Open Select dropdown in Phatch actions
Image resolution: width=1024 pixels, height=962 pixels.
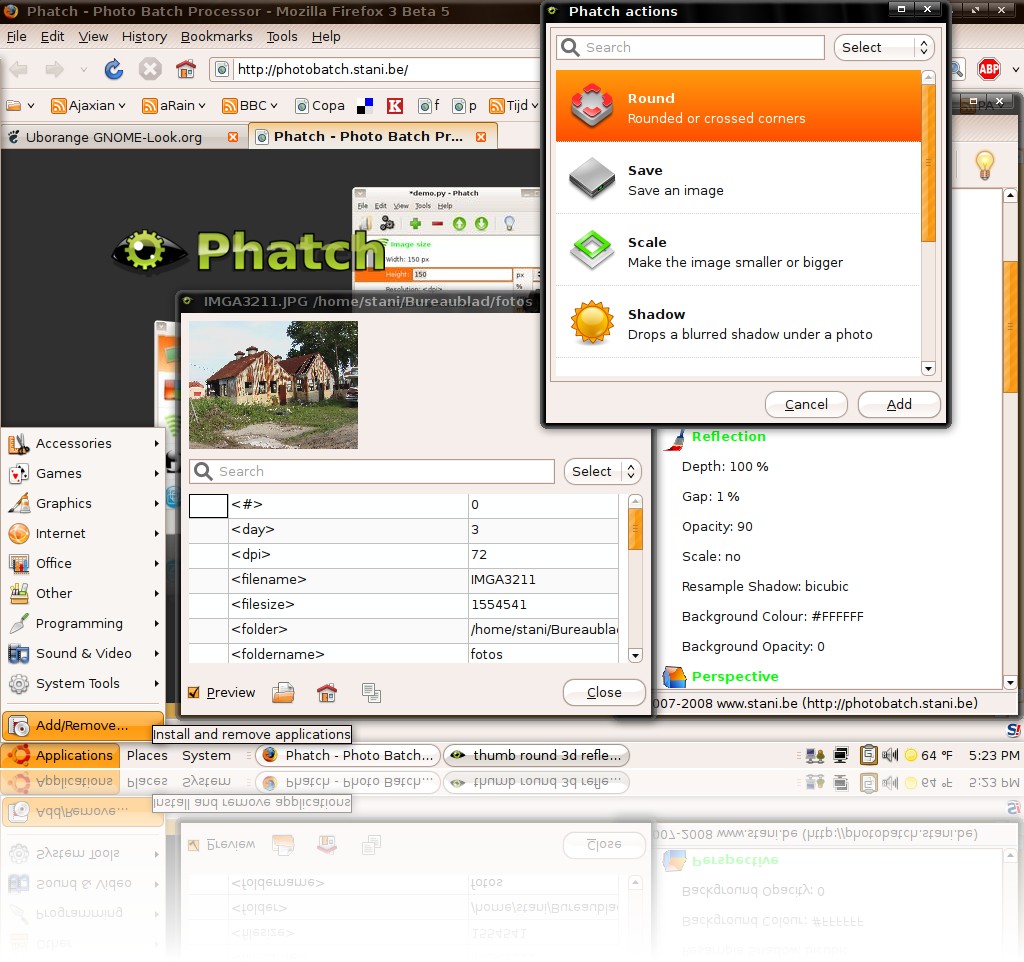[x=884, y=48]
